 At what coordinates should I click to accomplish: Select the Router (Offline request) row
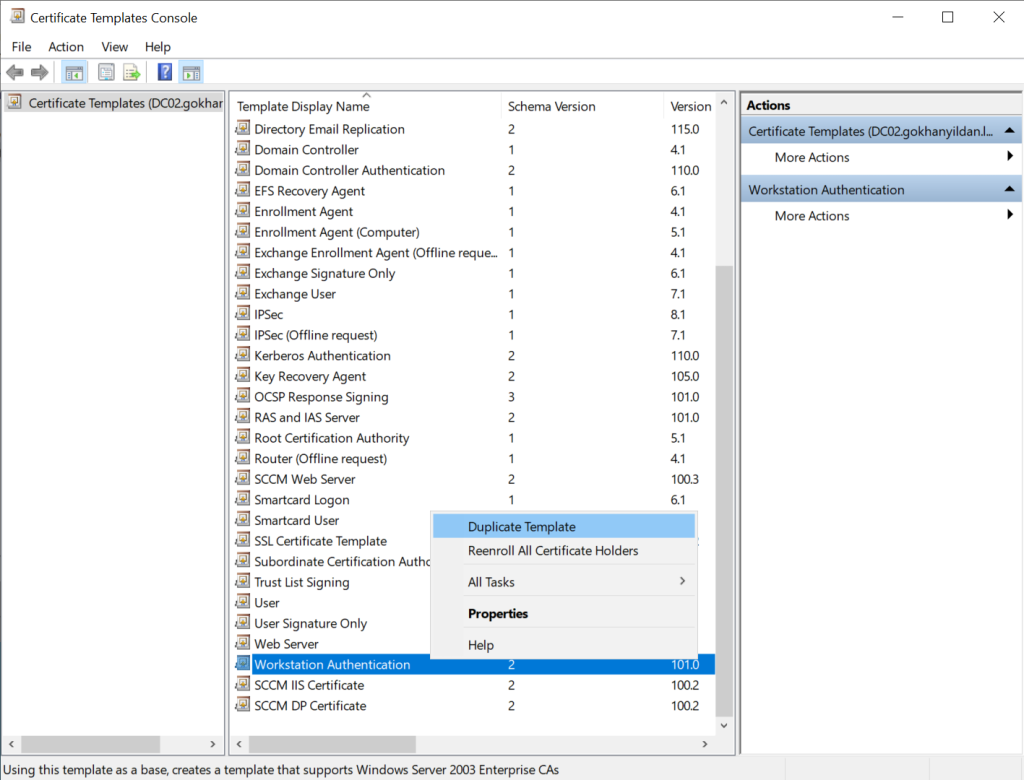click(474, 458)
